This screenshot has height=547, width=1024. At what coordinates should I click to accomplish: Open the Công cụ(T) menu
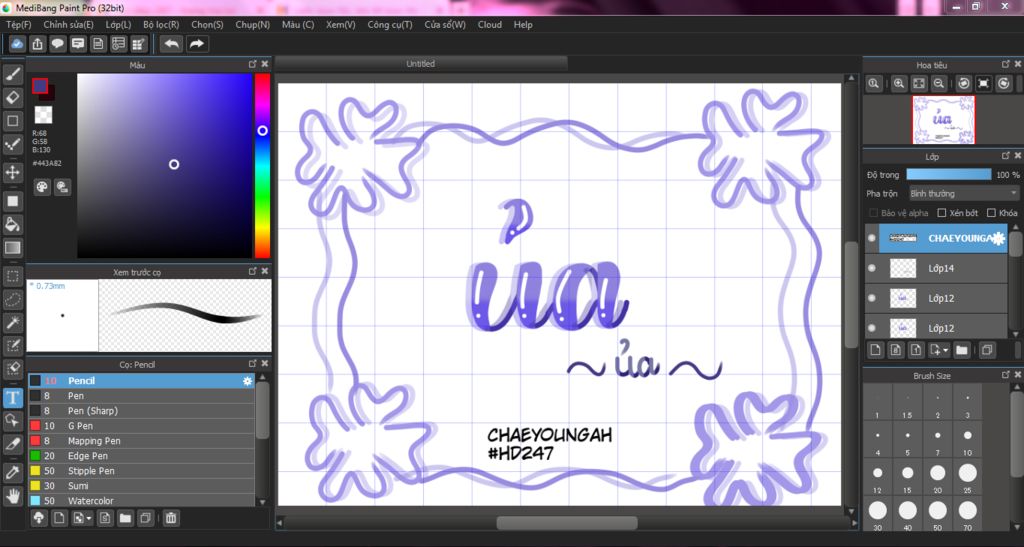(389, 24)
